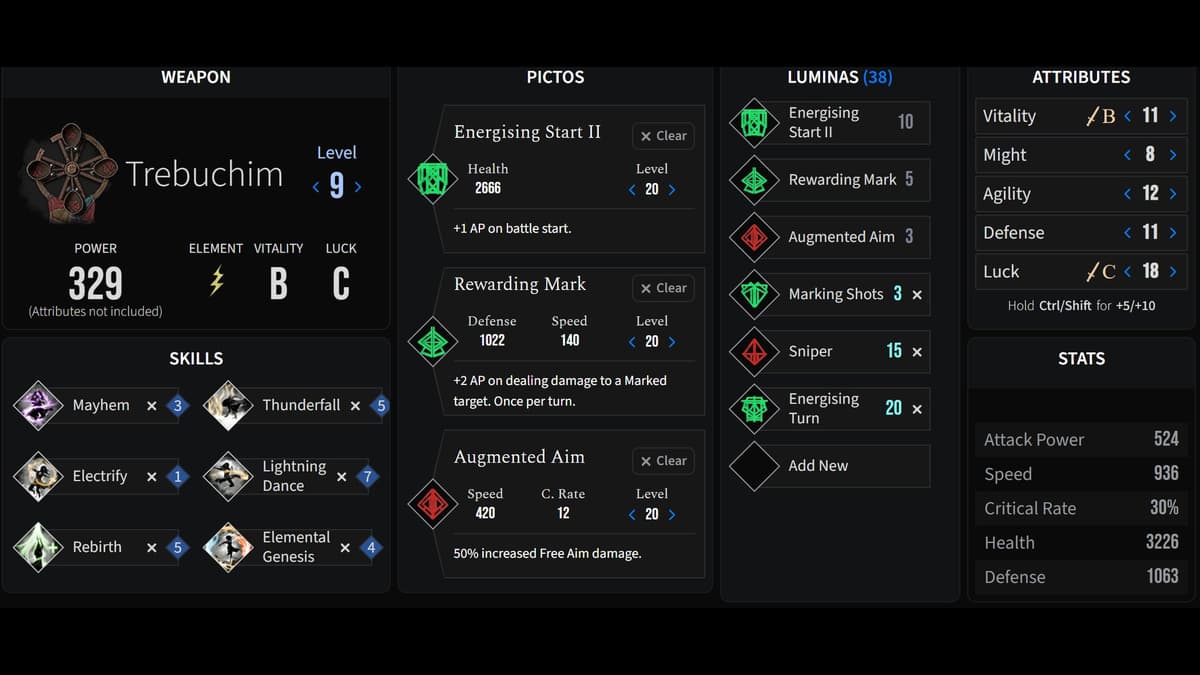Increase the weapon level with right arrow
This screenshot has width=1200, height=675.
(x=358, y=187)
